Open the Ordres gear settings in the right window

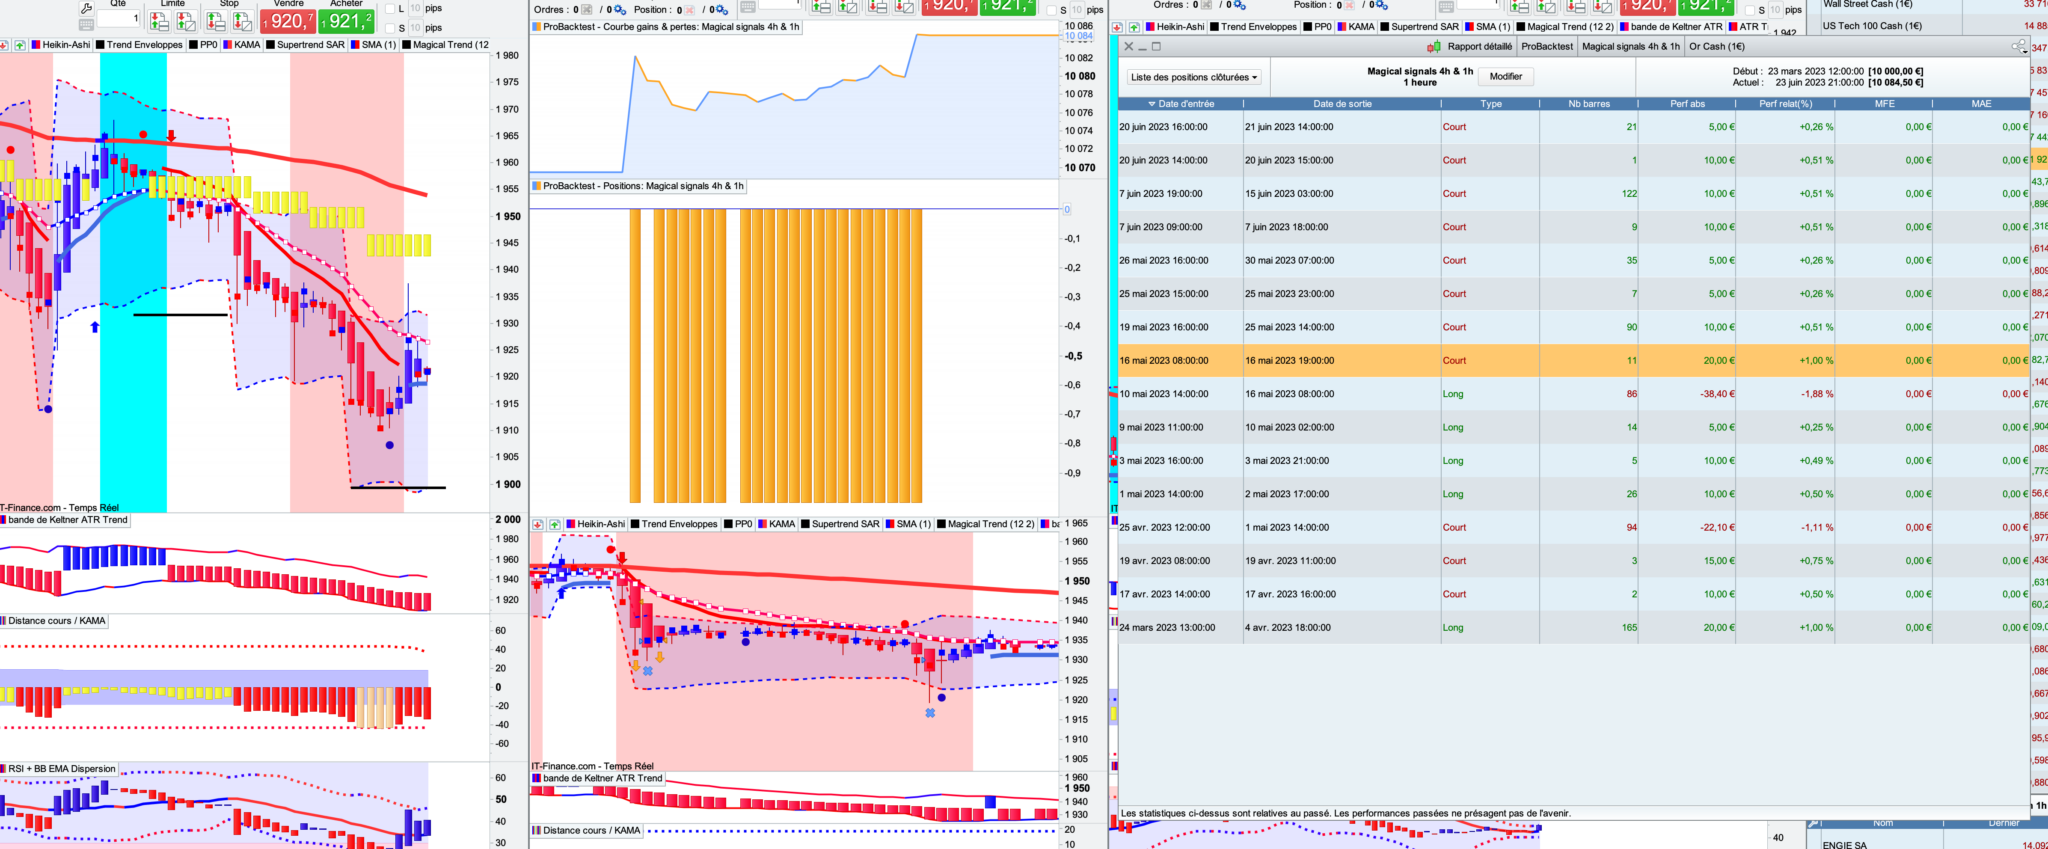coord(1240,5)
